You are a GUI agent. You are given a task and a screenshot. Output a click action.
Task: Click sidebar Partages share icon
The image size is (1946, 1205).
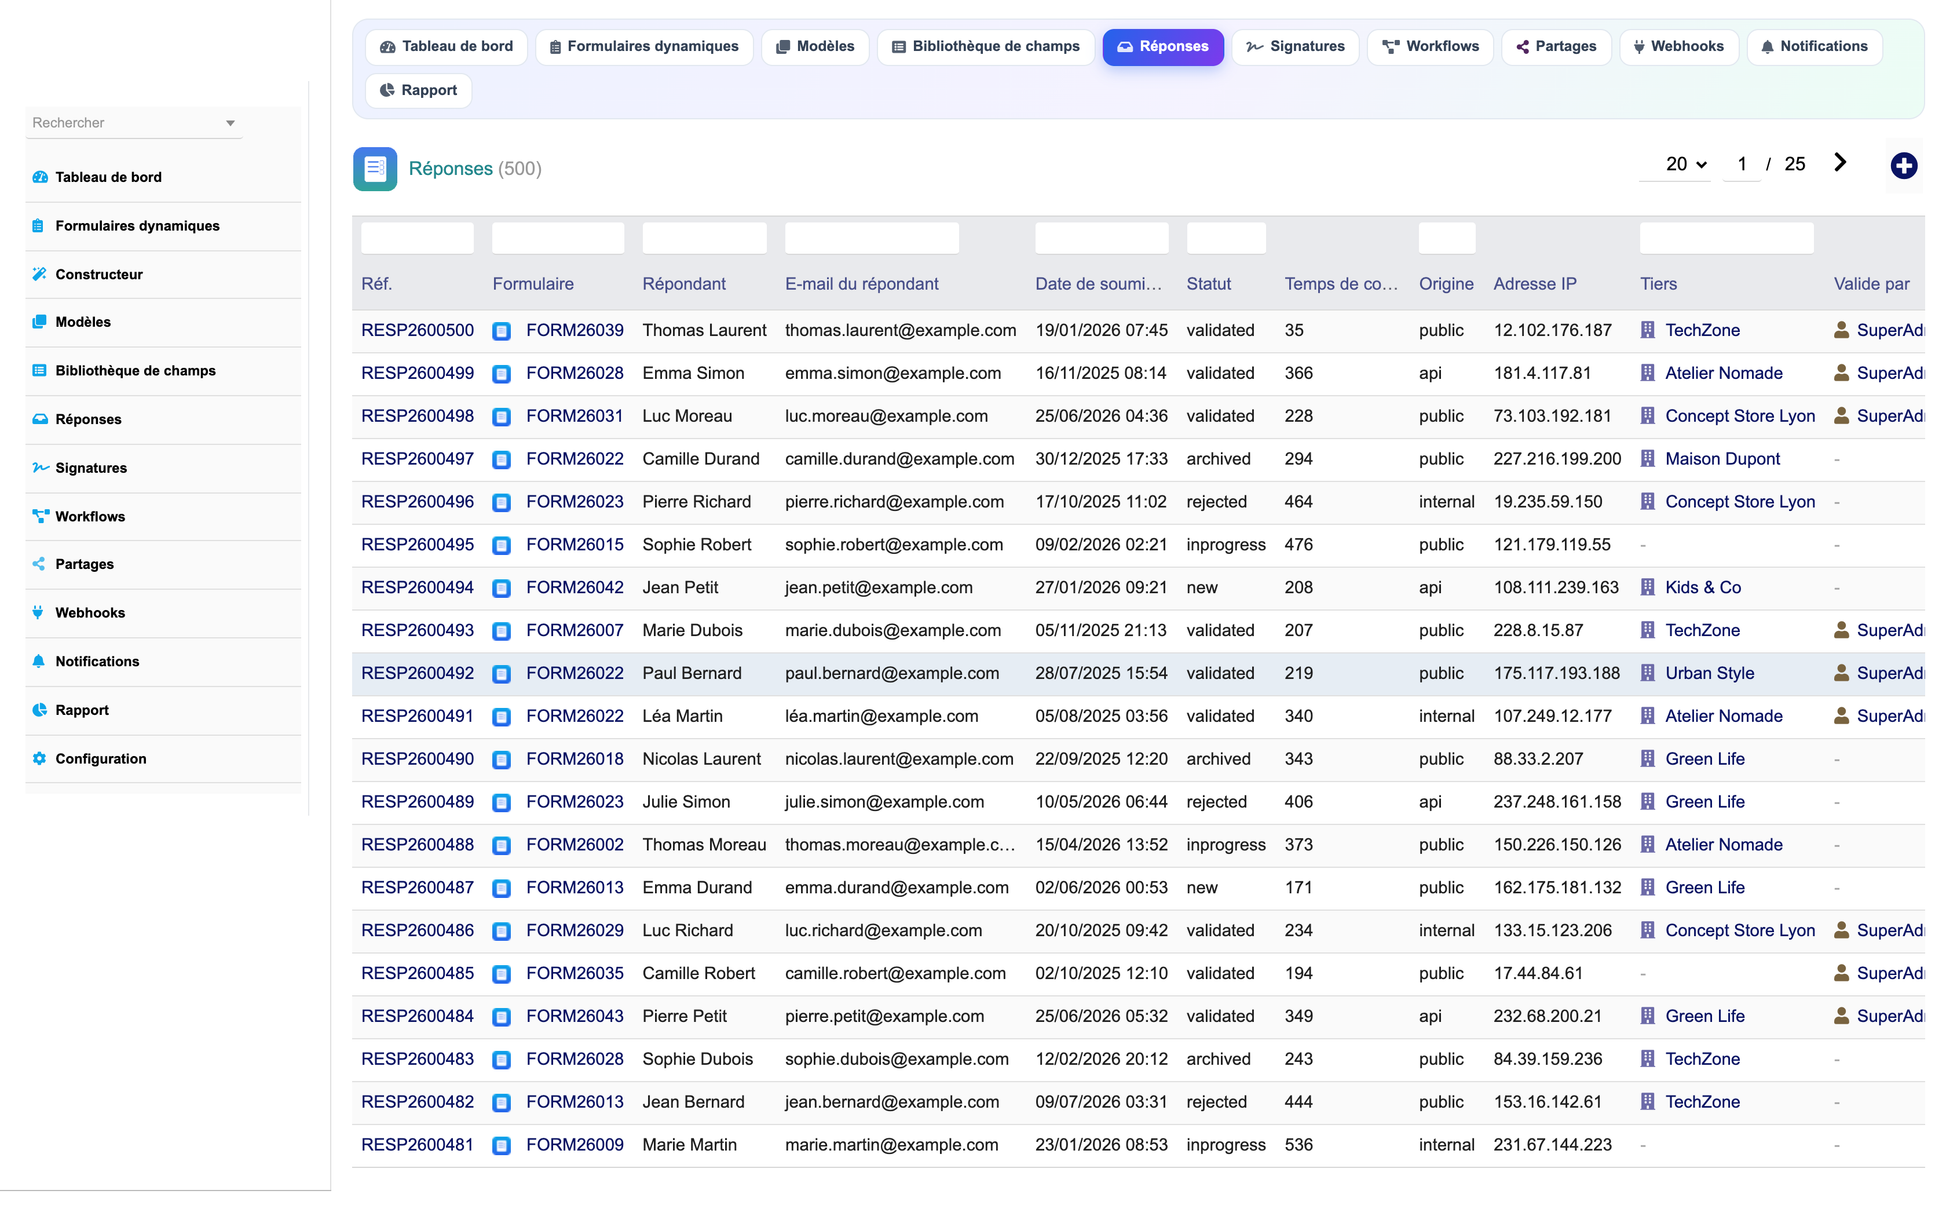[39, 564]
